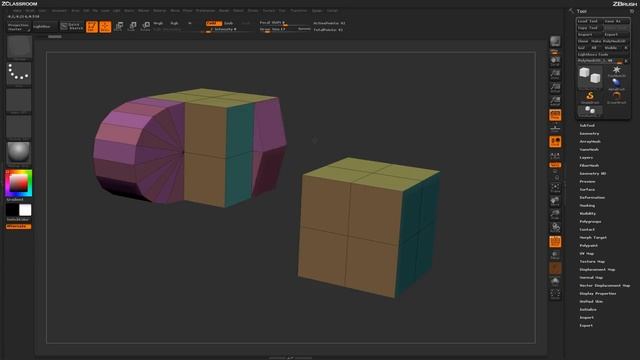The height and width of the screenshot is (360, 640).
Task: Click the right shelf Rotate view icon
Action: click(555, 227)
